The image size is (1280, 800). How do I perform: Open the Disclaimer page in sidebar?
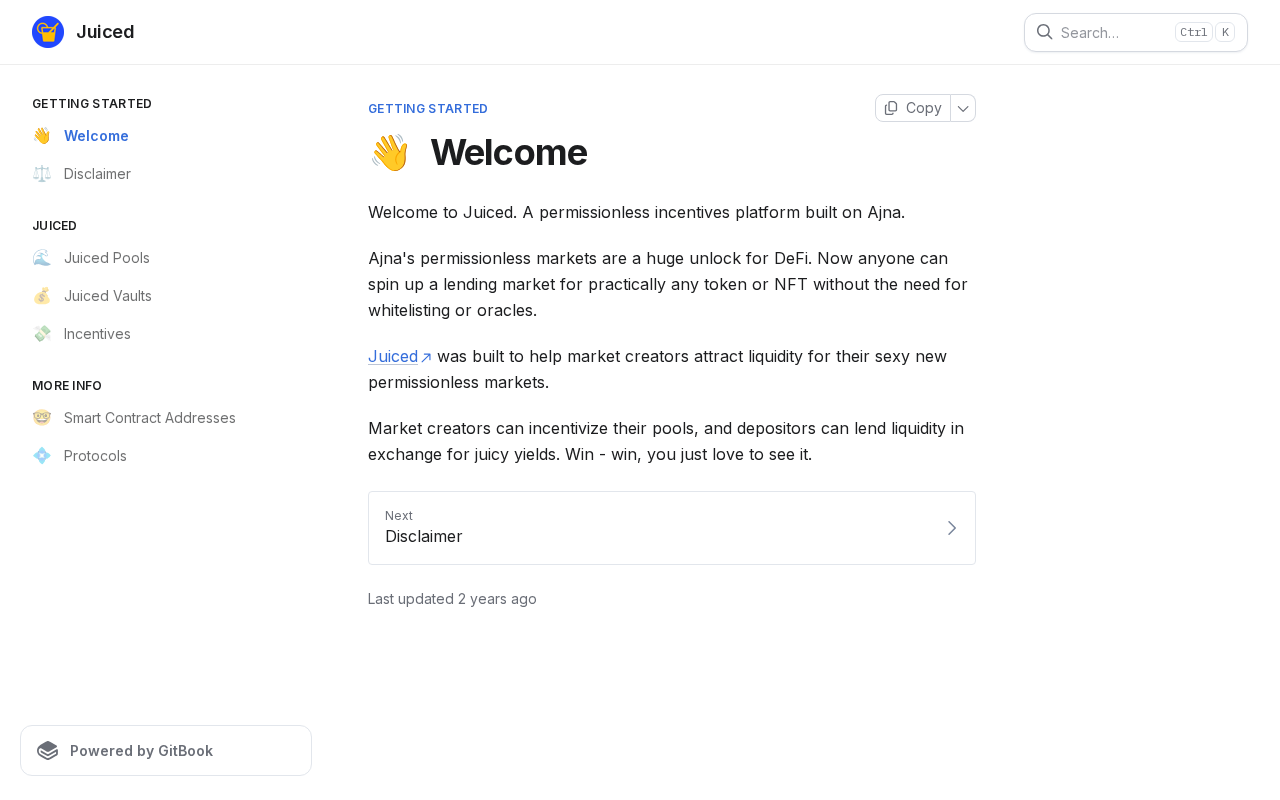(x=166, y=174)
